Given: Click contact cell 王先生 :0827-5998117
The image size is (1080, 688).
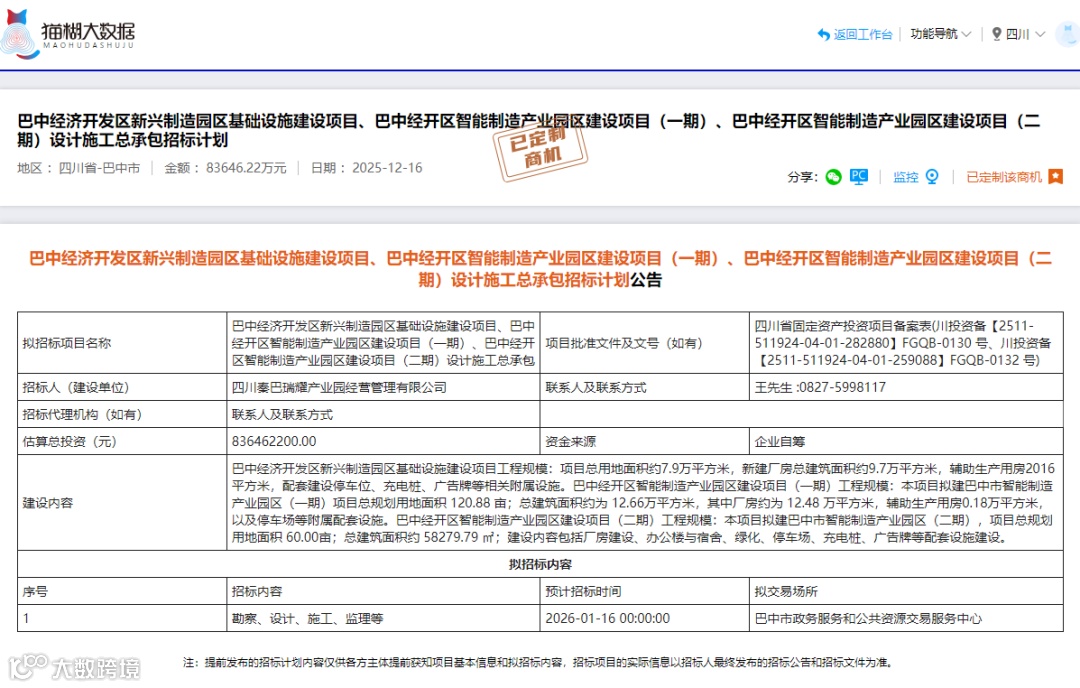Looking at the screenshot, I should (x=906, y=387).
